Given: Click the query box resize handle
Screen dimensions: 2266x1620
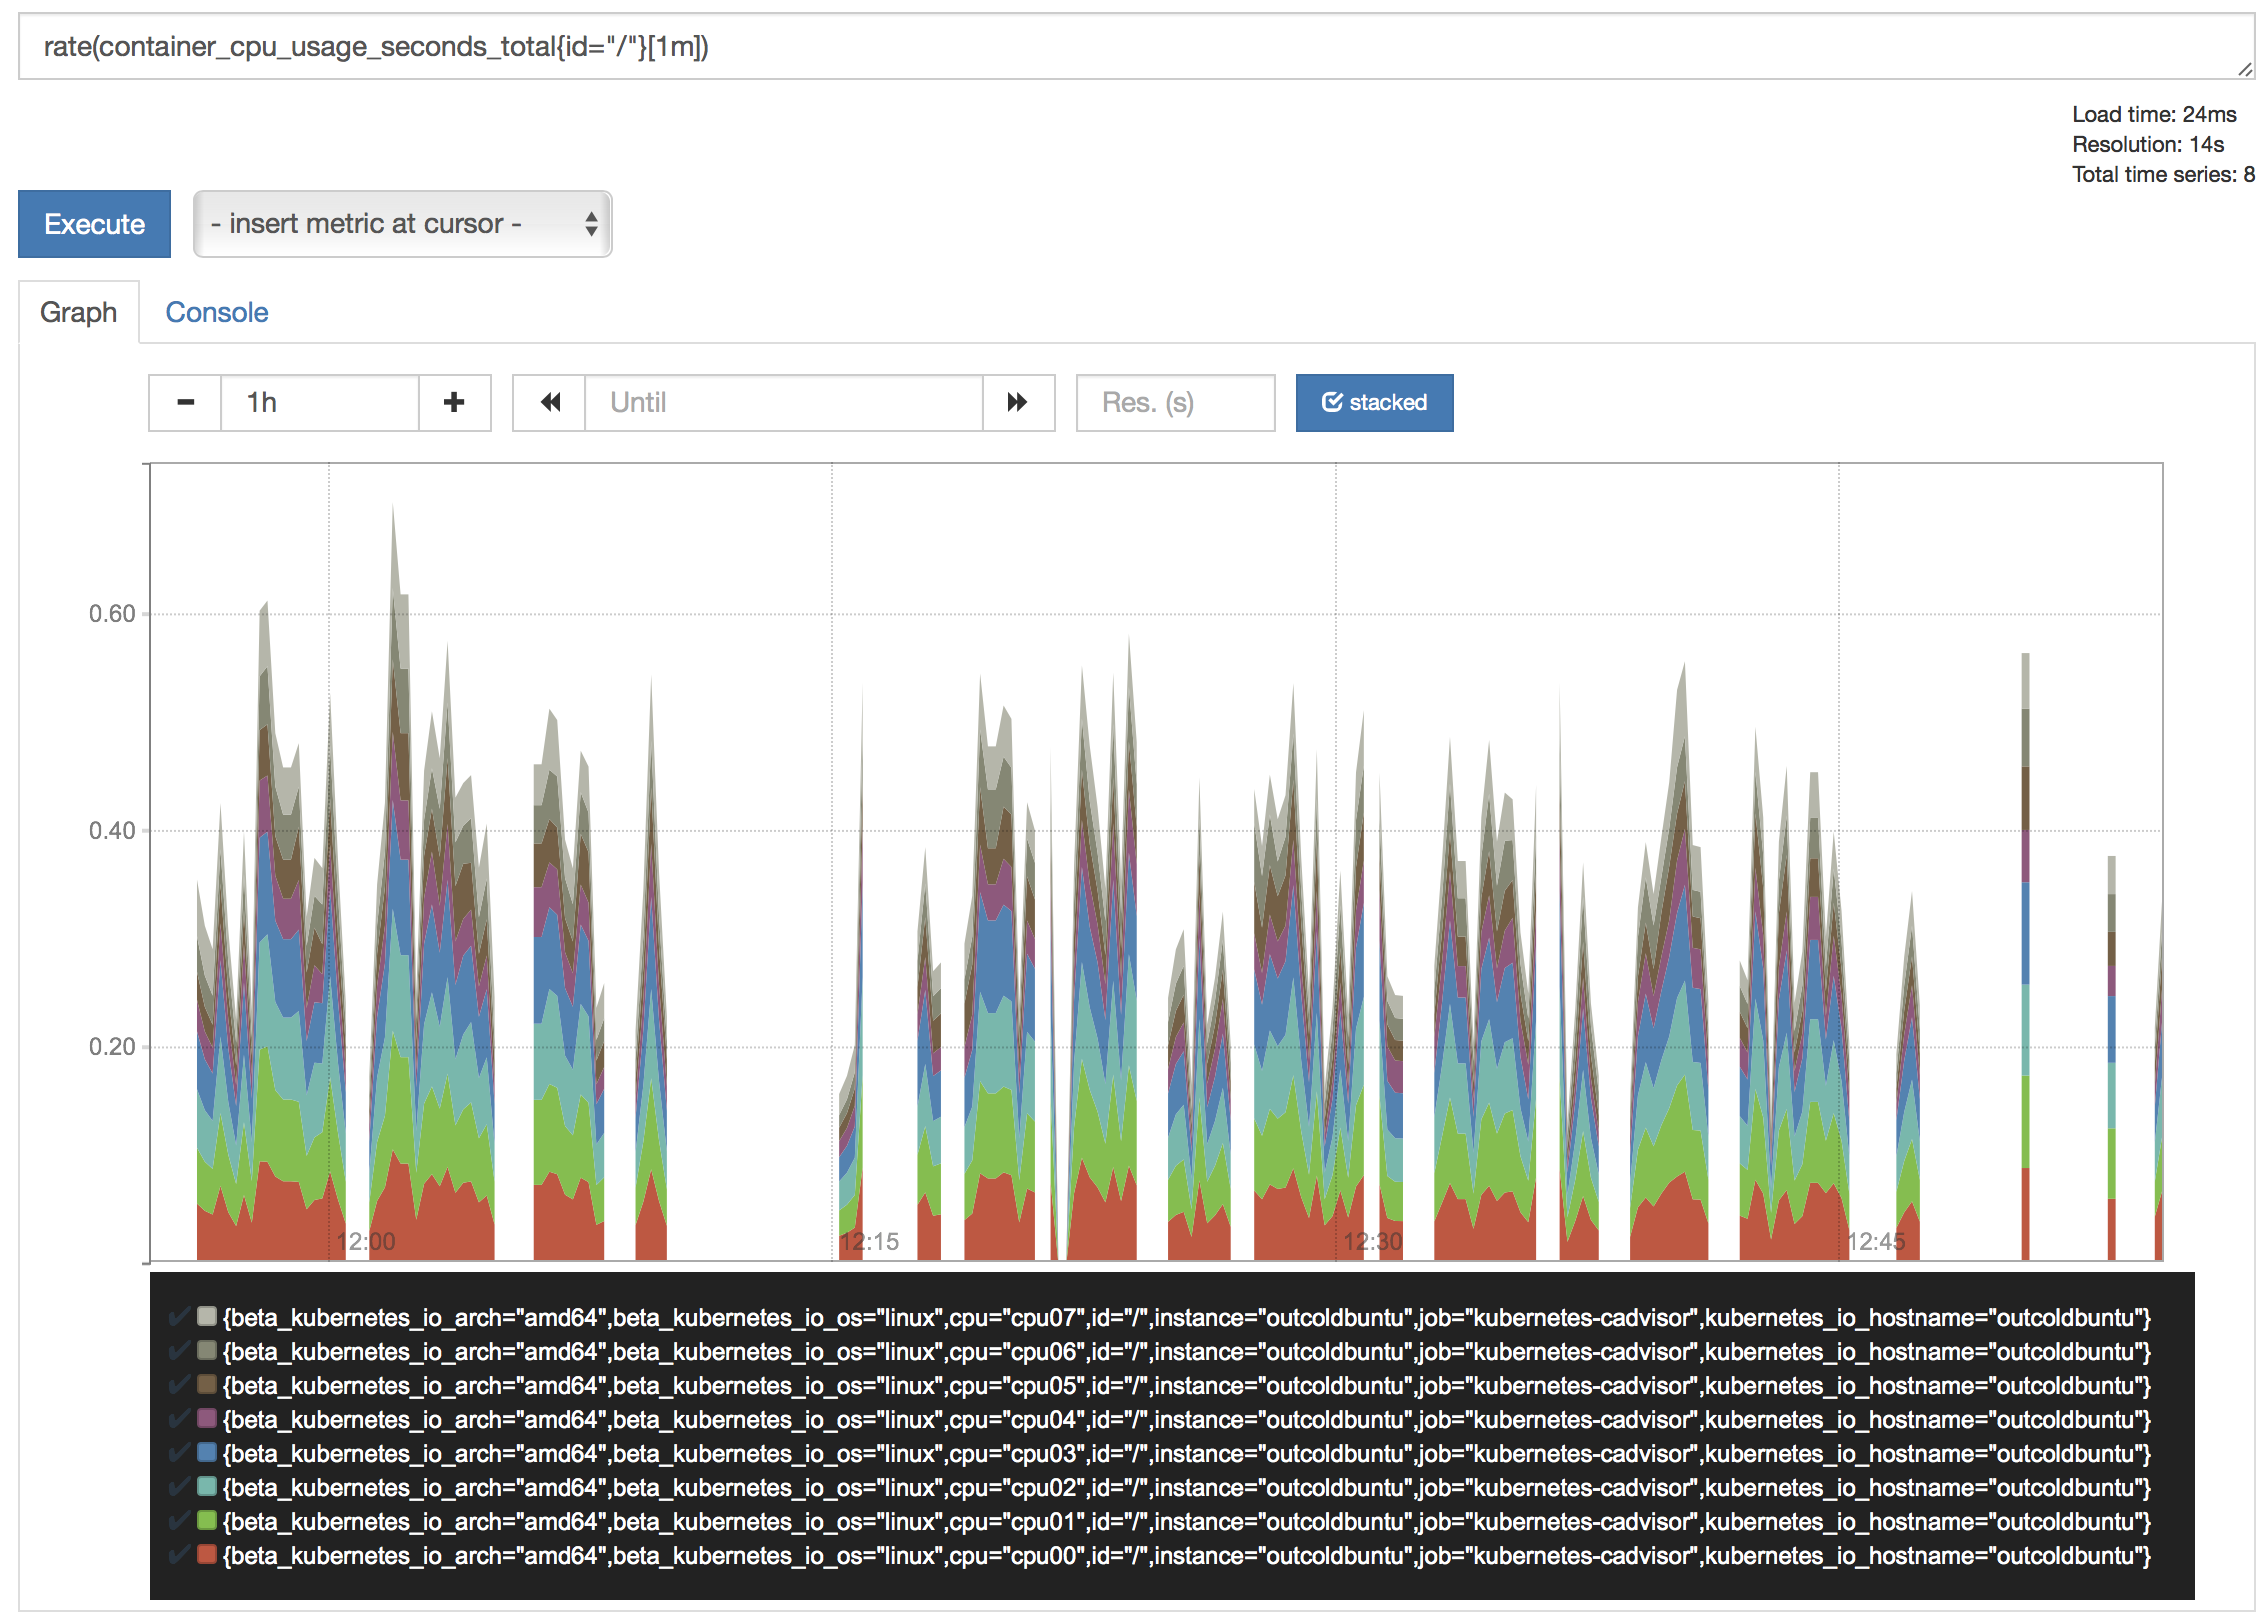Looking at the screenshot, I should [2245, 69].
